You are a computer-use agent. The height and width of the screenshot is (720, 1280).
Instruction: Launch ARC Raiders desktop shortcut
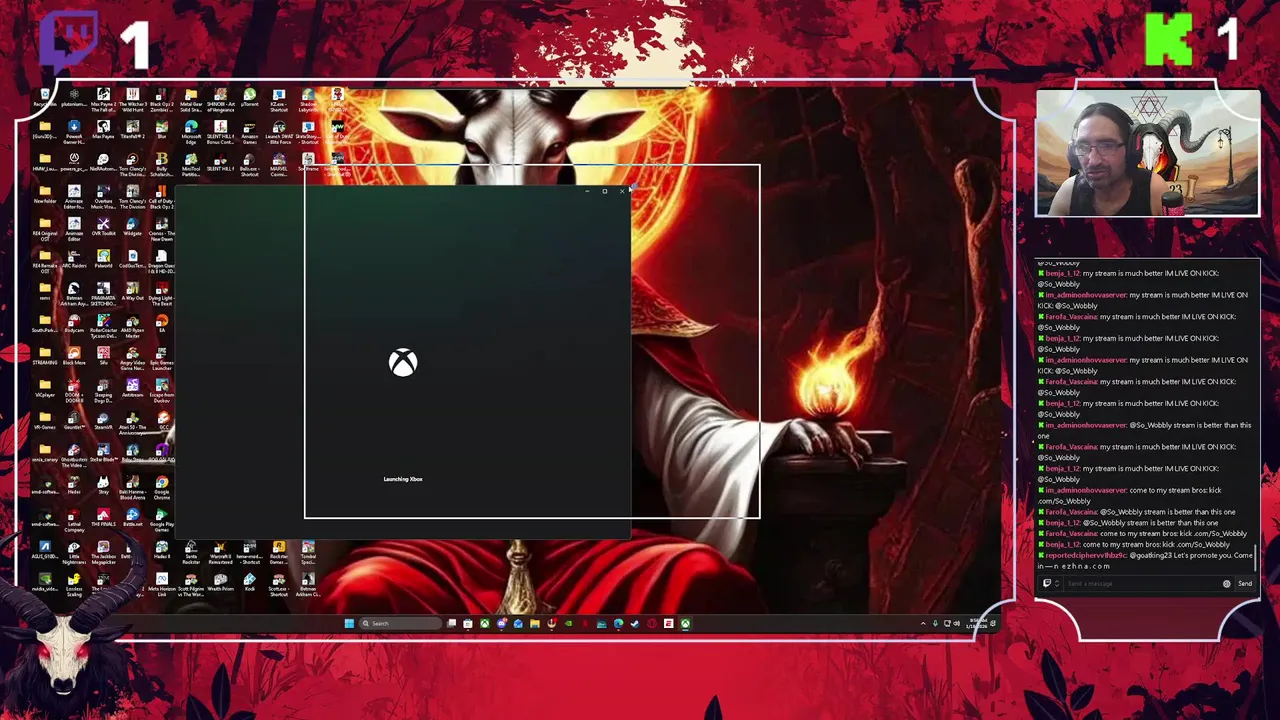point(74,258)
